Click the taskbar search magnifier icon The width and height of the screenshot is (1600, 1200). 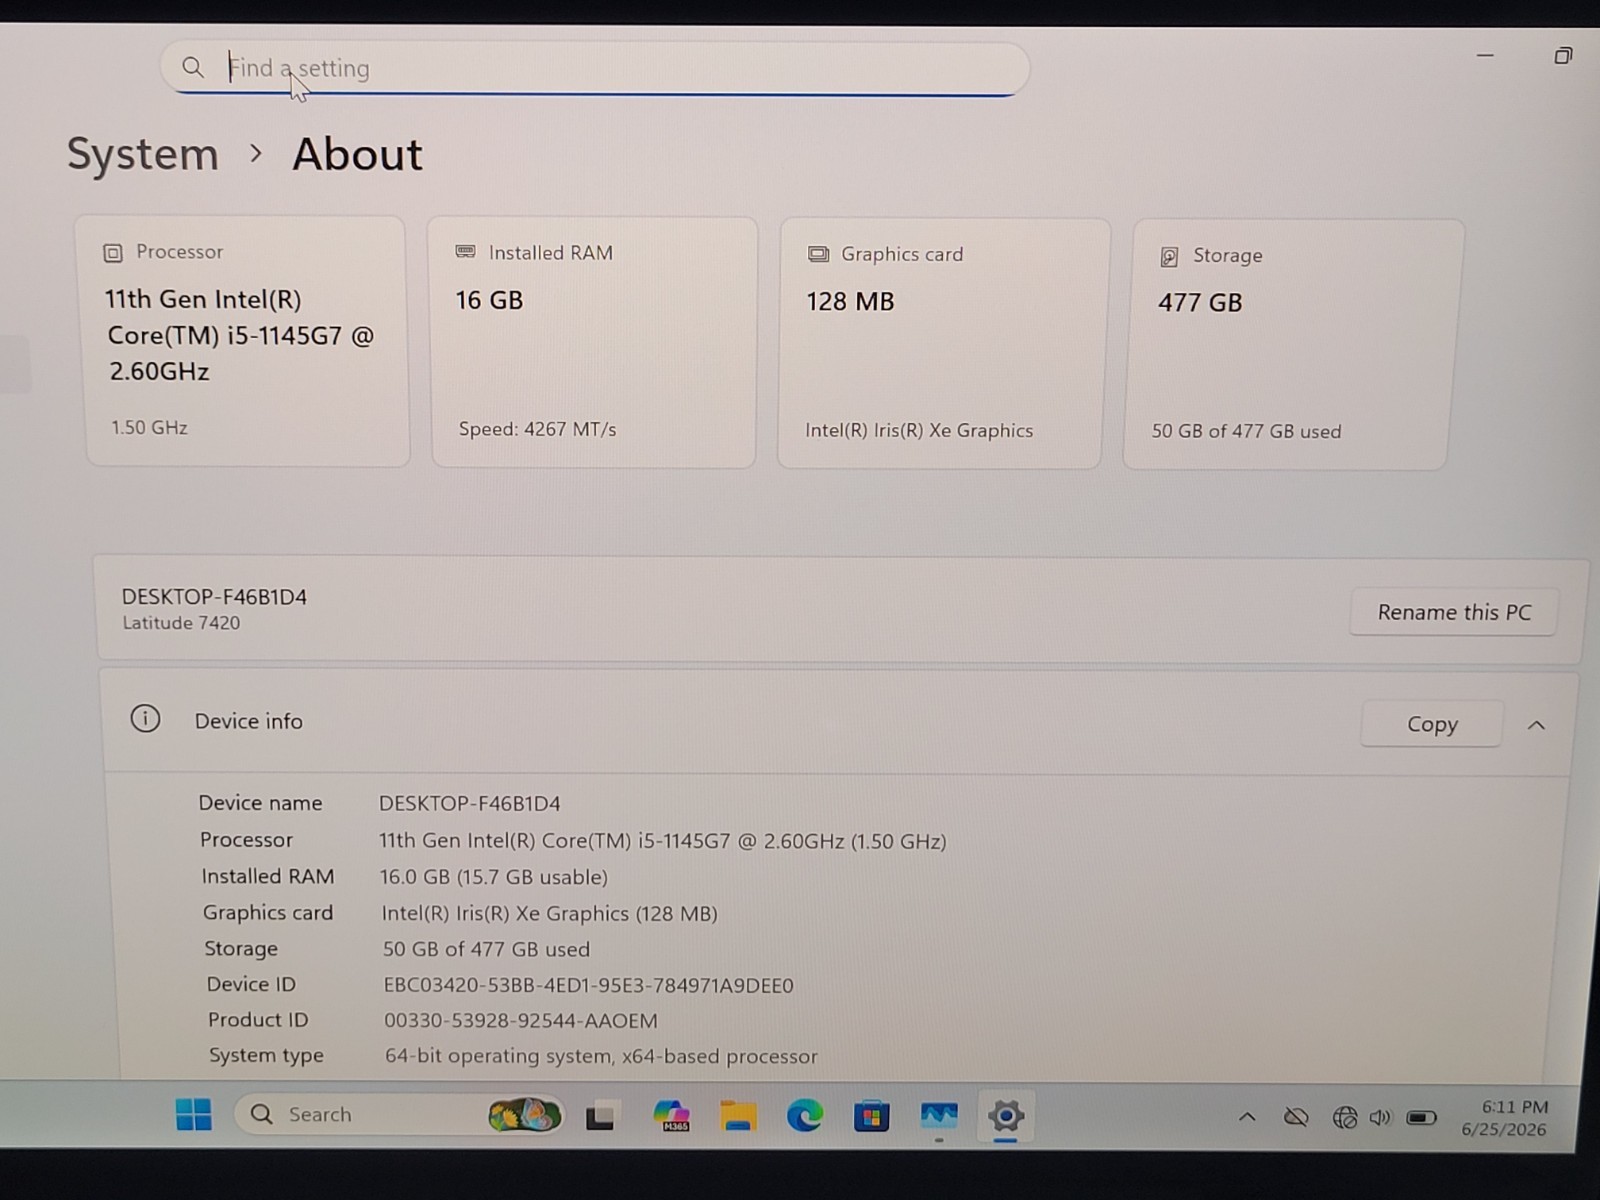(x=262, y=1114)
